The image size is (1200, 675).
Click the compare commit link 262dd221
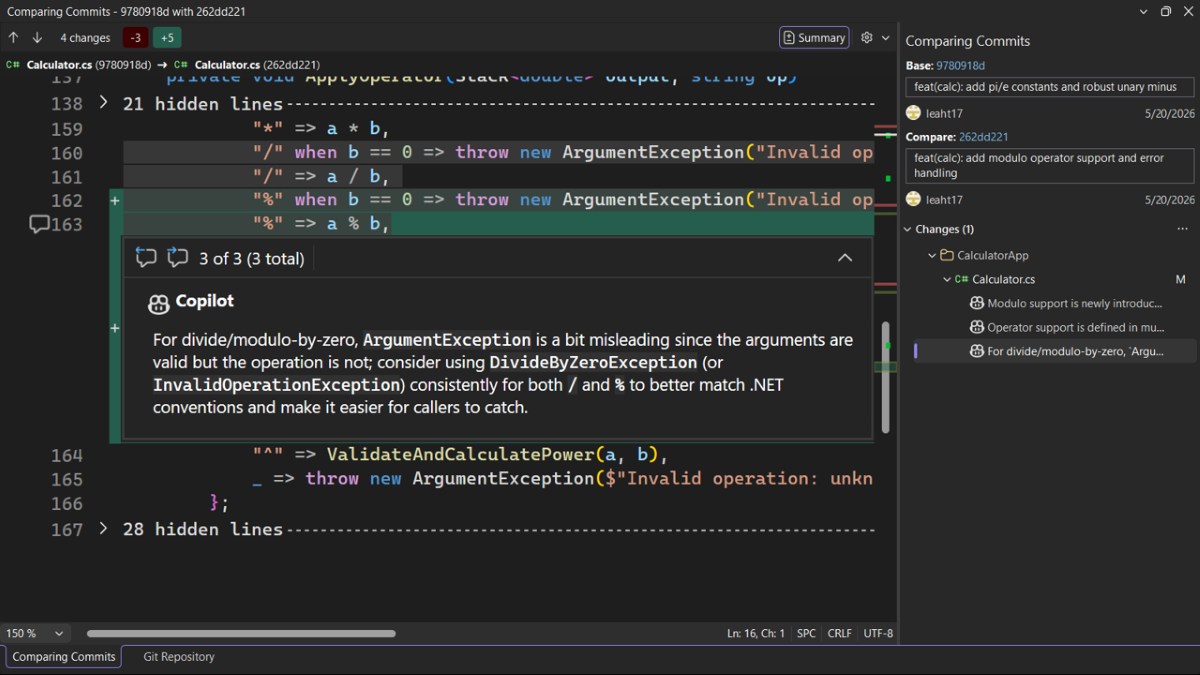point(983,137)
